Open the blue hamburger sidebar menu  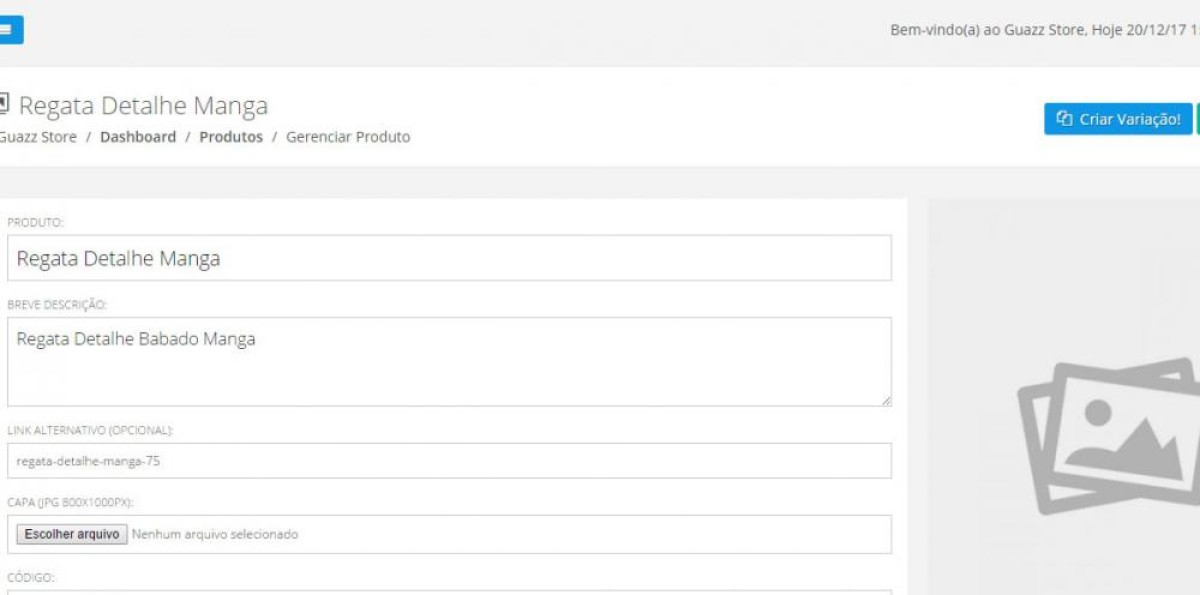click(x=9, y=31)
